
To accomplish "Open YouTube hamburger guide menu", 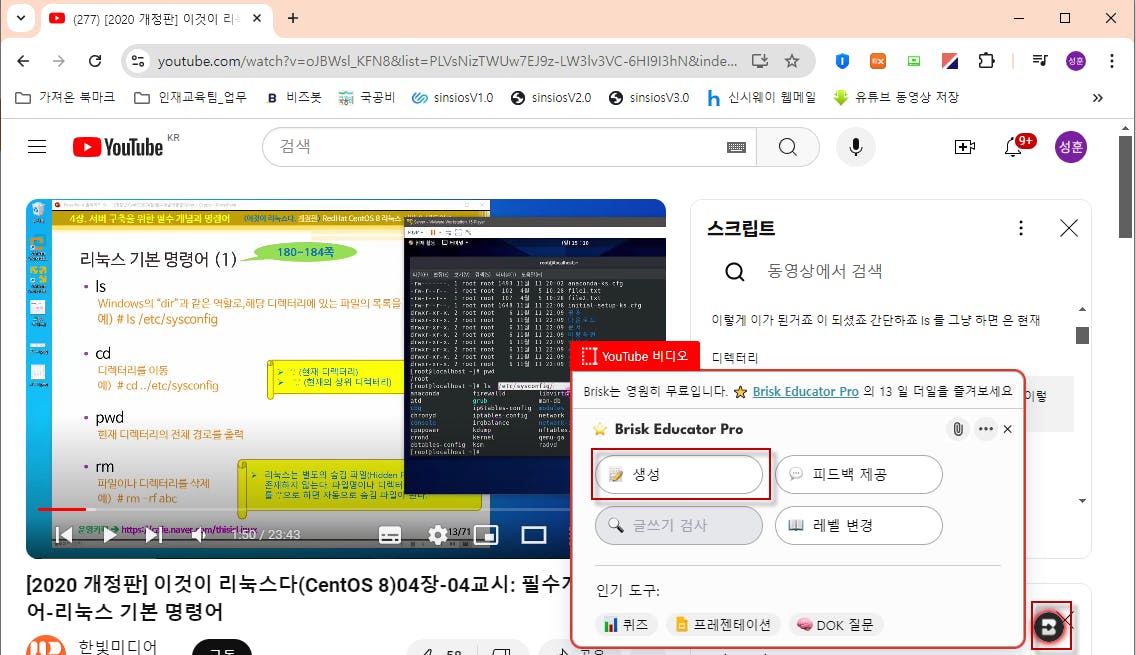I will (x=37, y=147).
